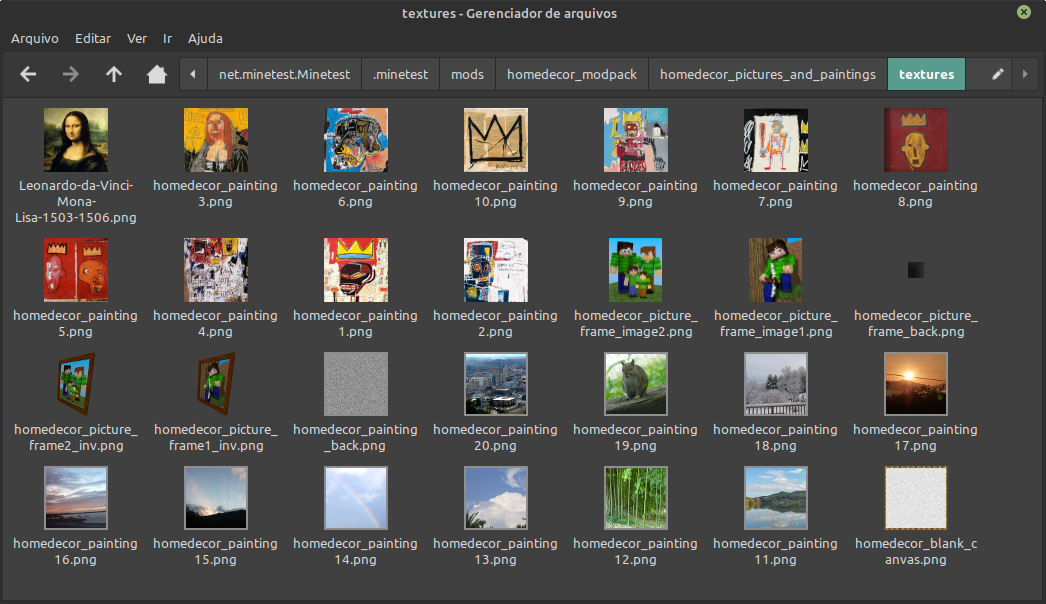Click filename 'Leonardo-da-Vinci-Mona-Lisa-1503-1506.png'
The image size is (1046, 604).
(76, 202)
